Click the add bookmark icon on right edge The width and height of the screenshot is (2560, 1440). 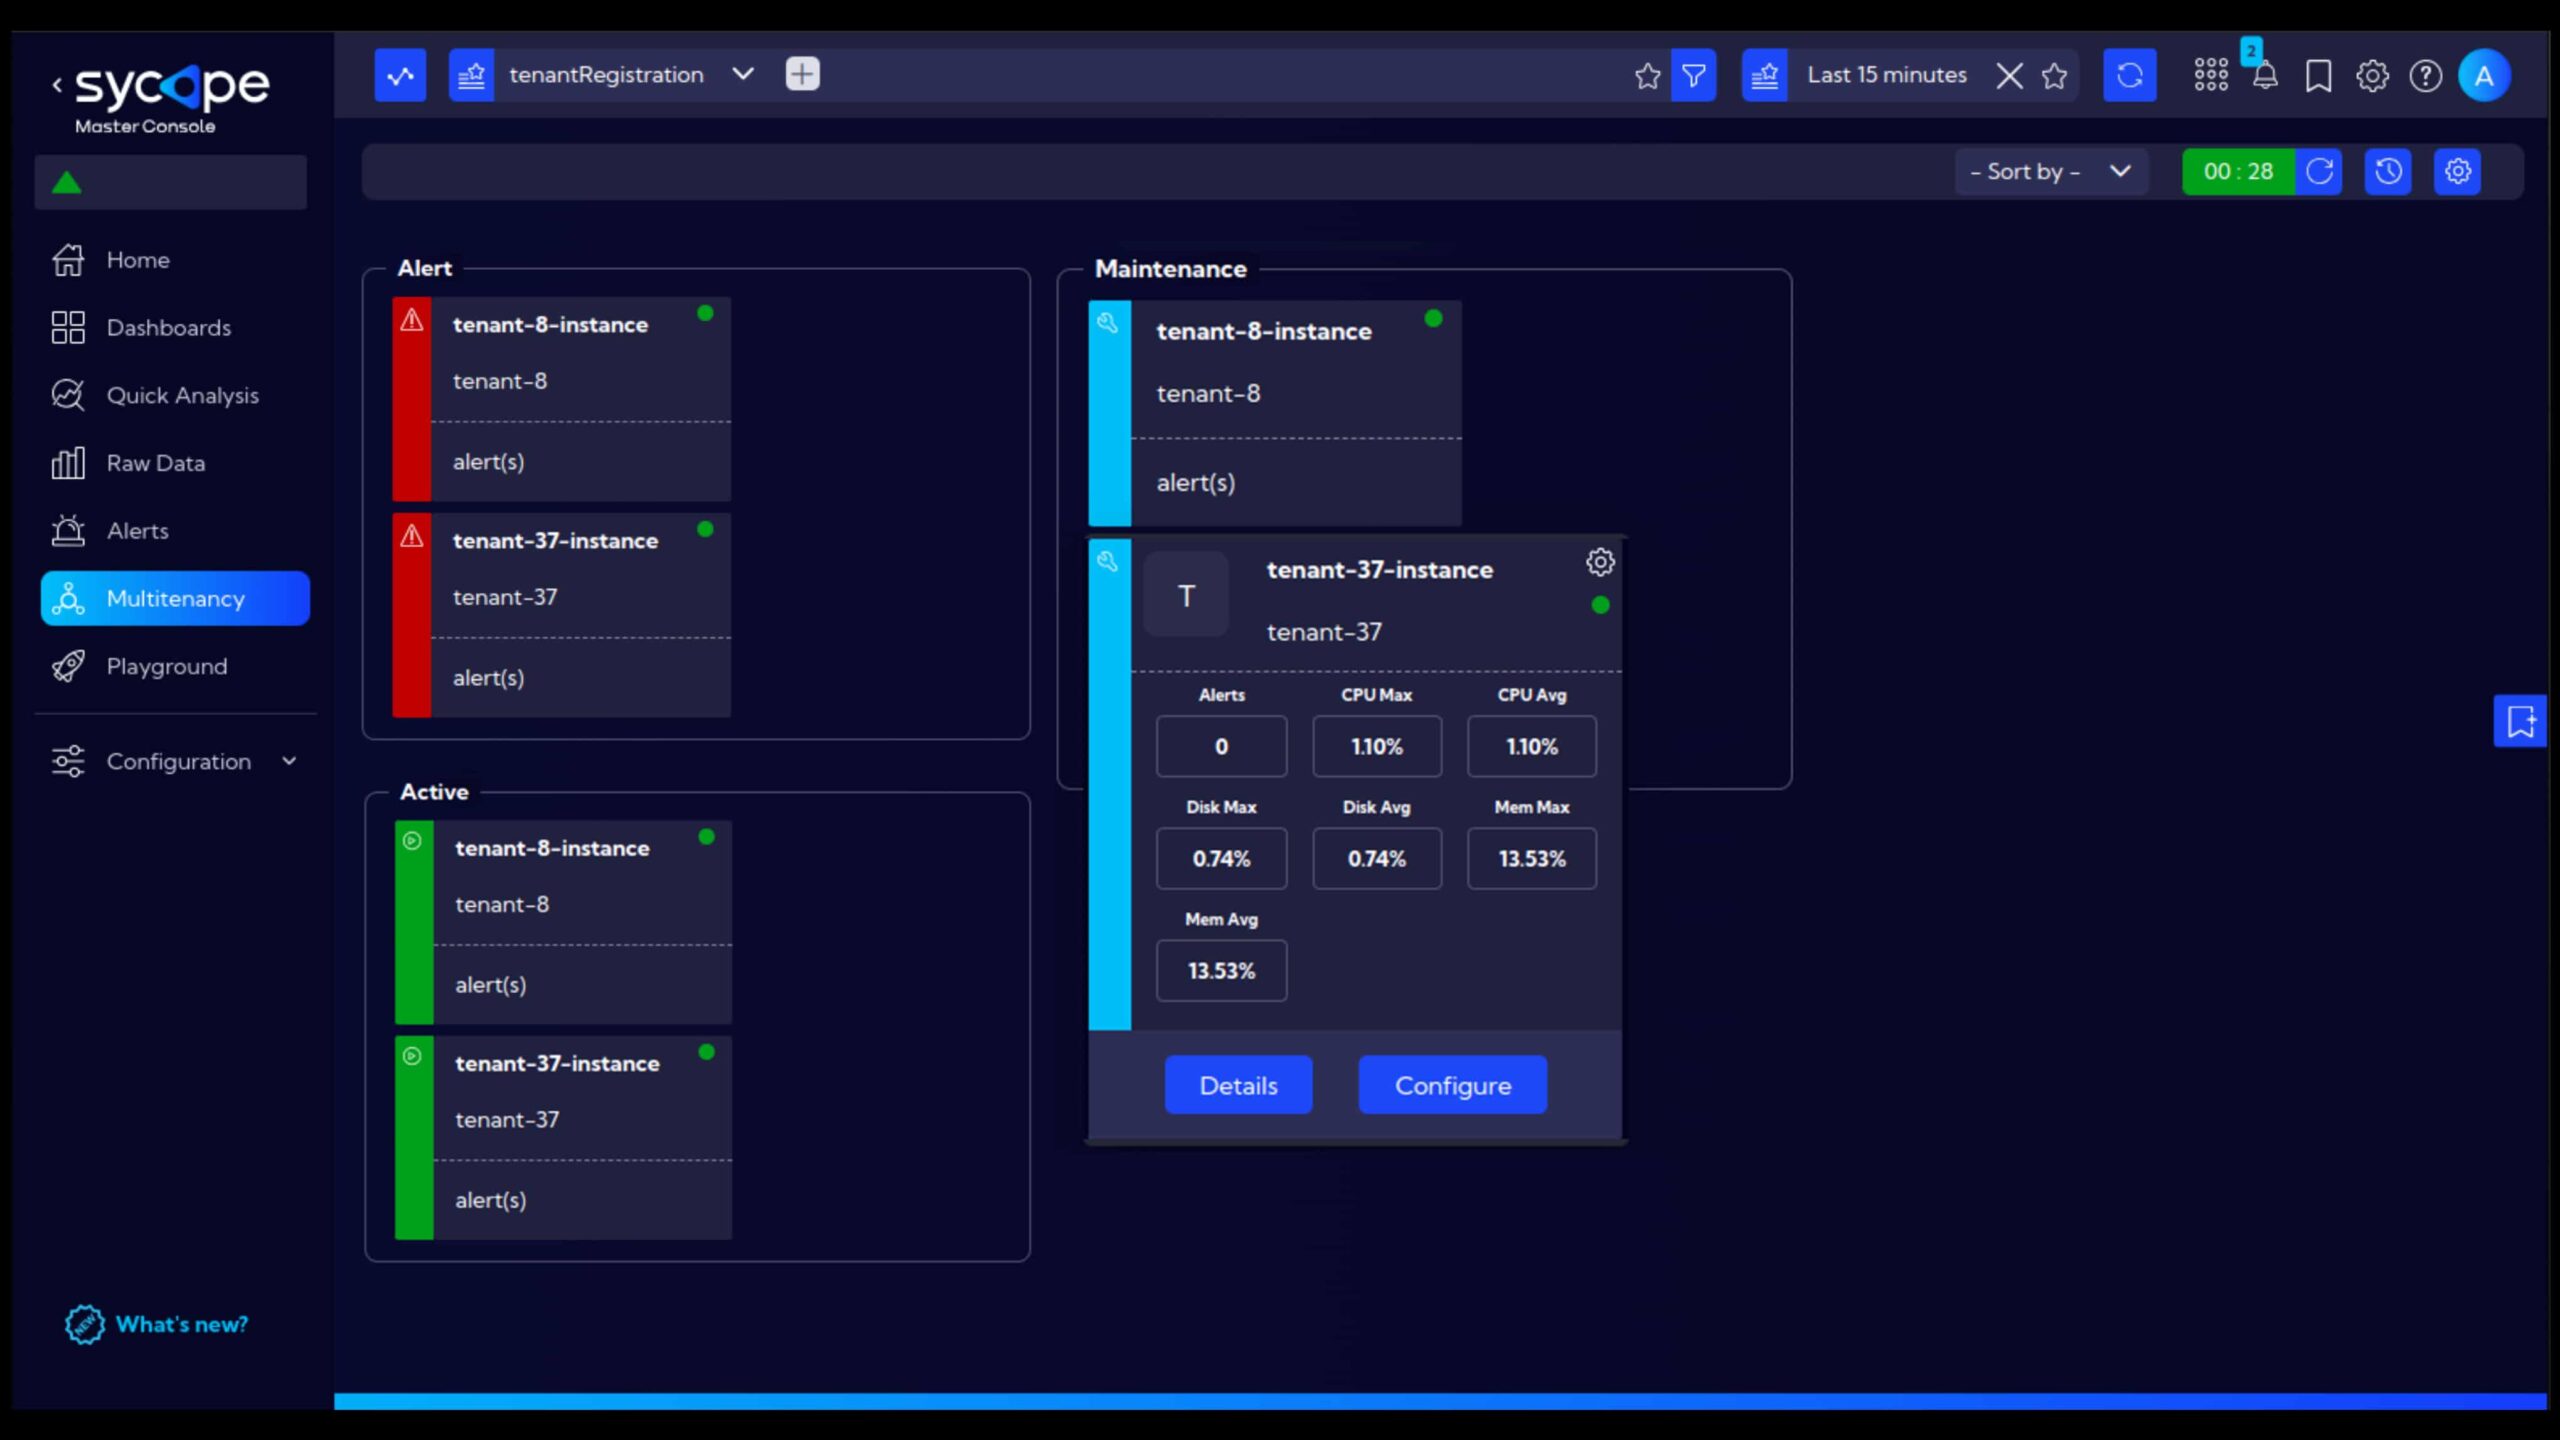2519,720
